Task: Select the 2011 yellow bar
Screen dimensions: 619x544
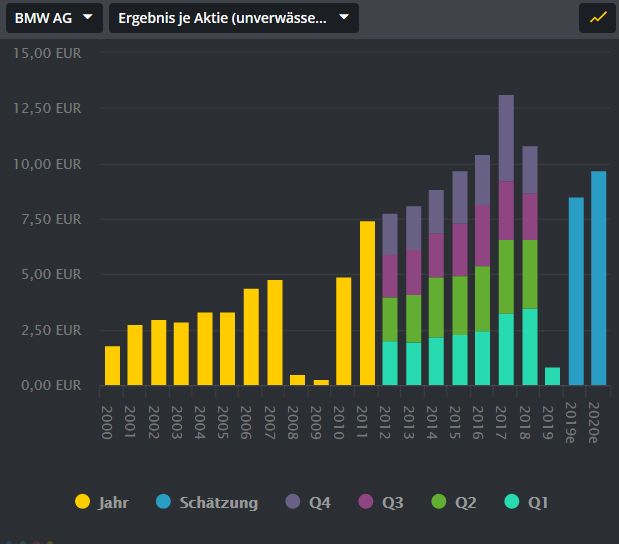Action: point(367,303)
